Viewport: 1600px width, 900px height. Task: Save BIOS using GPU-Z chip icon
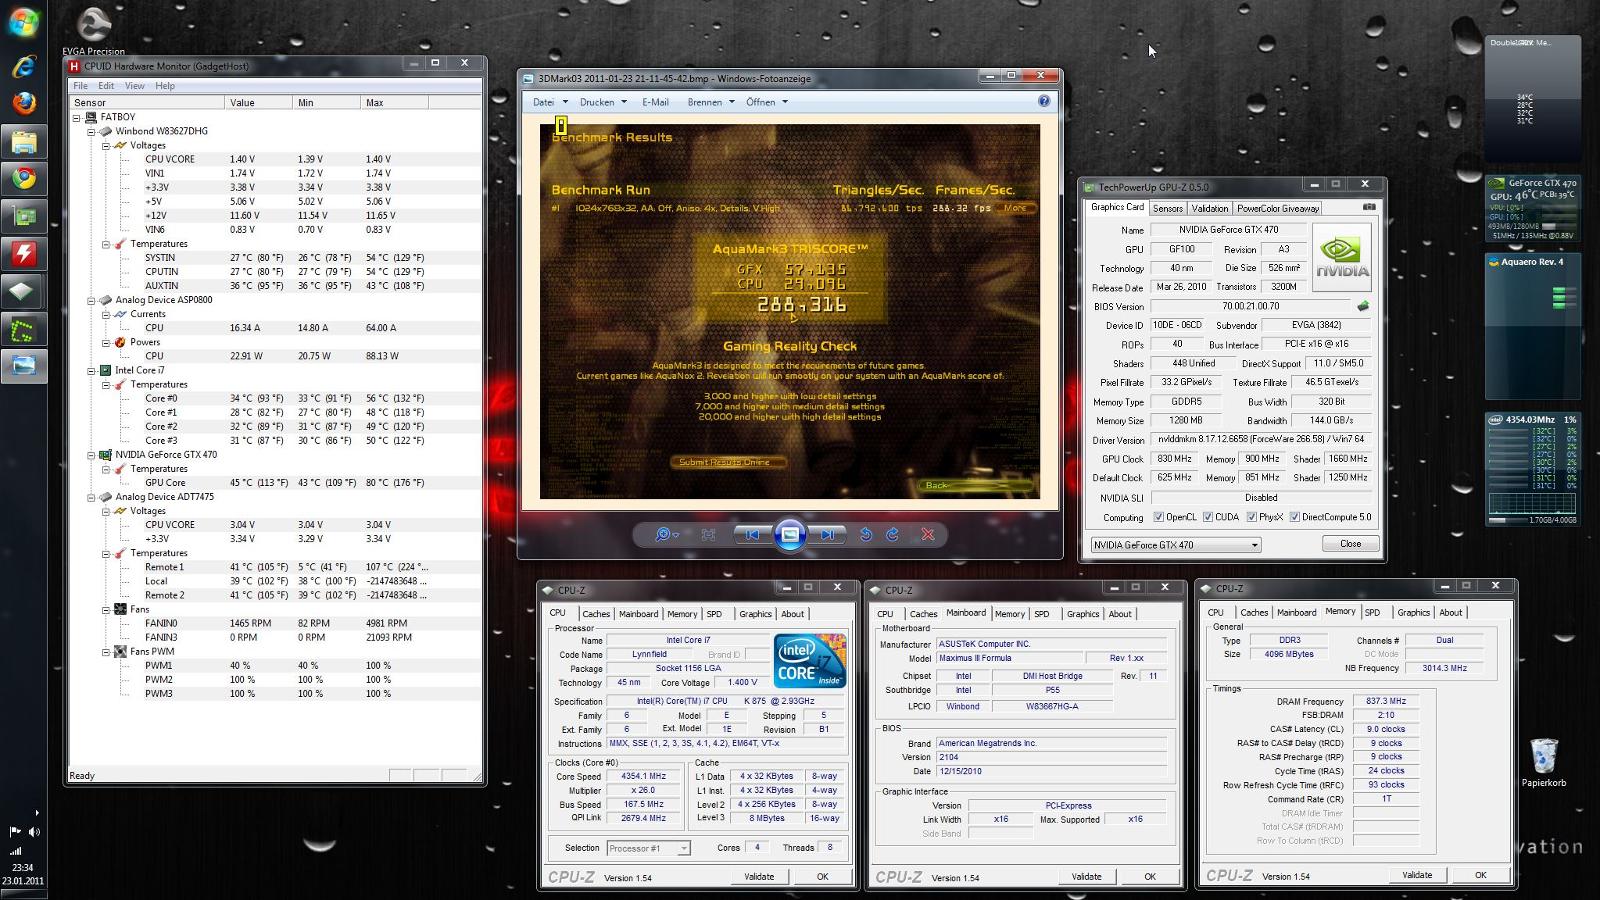[1363, 306]
